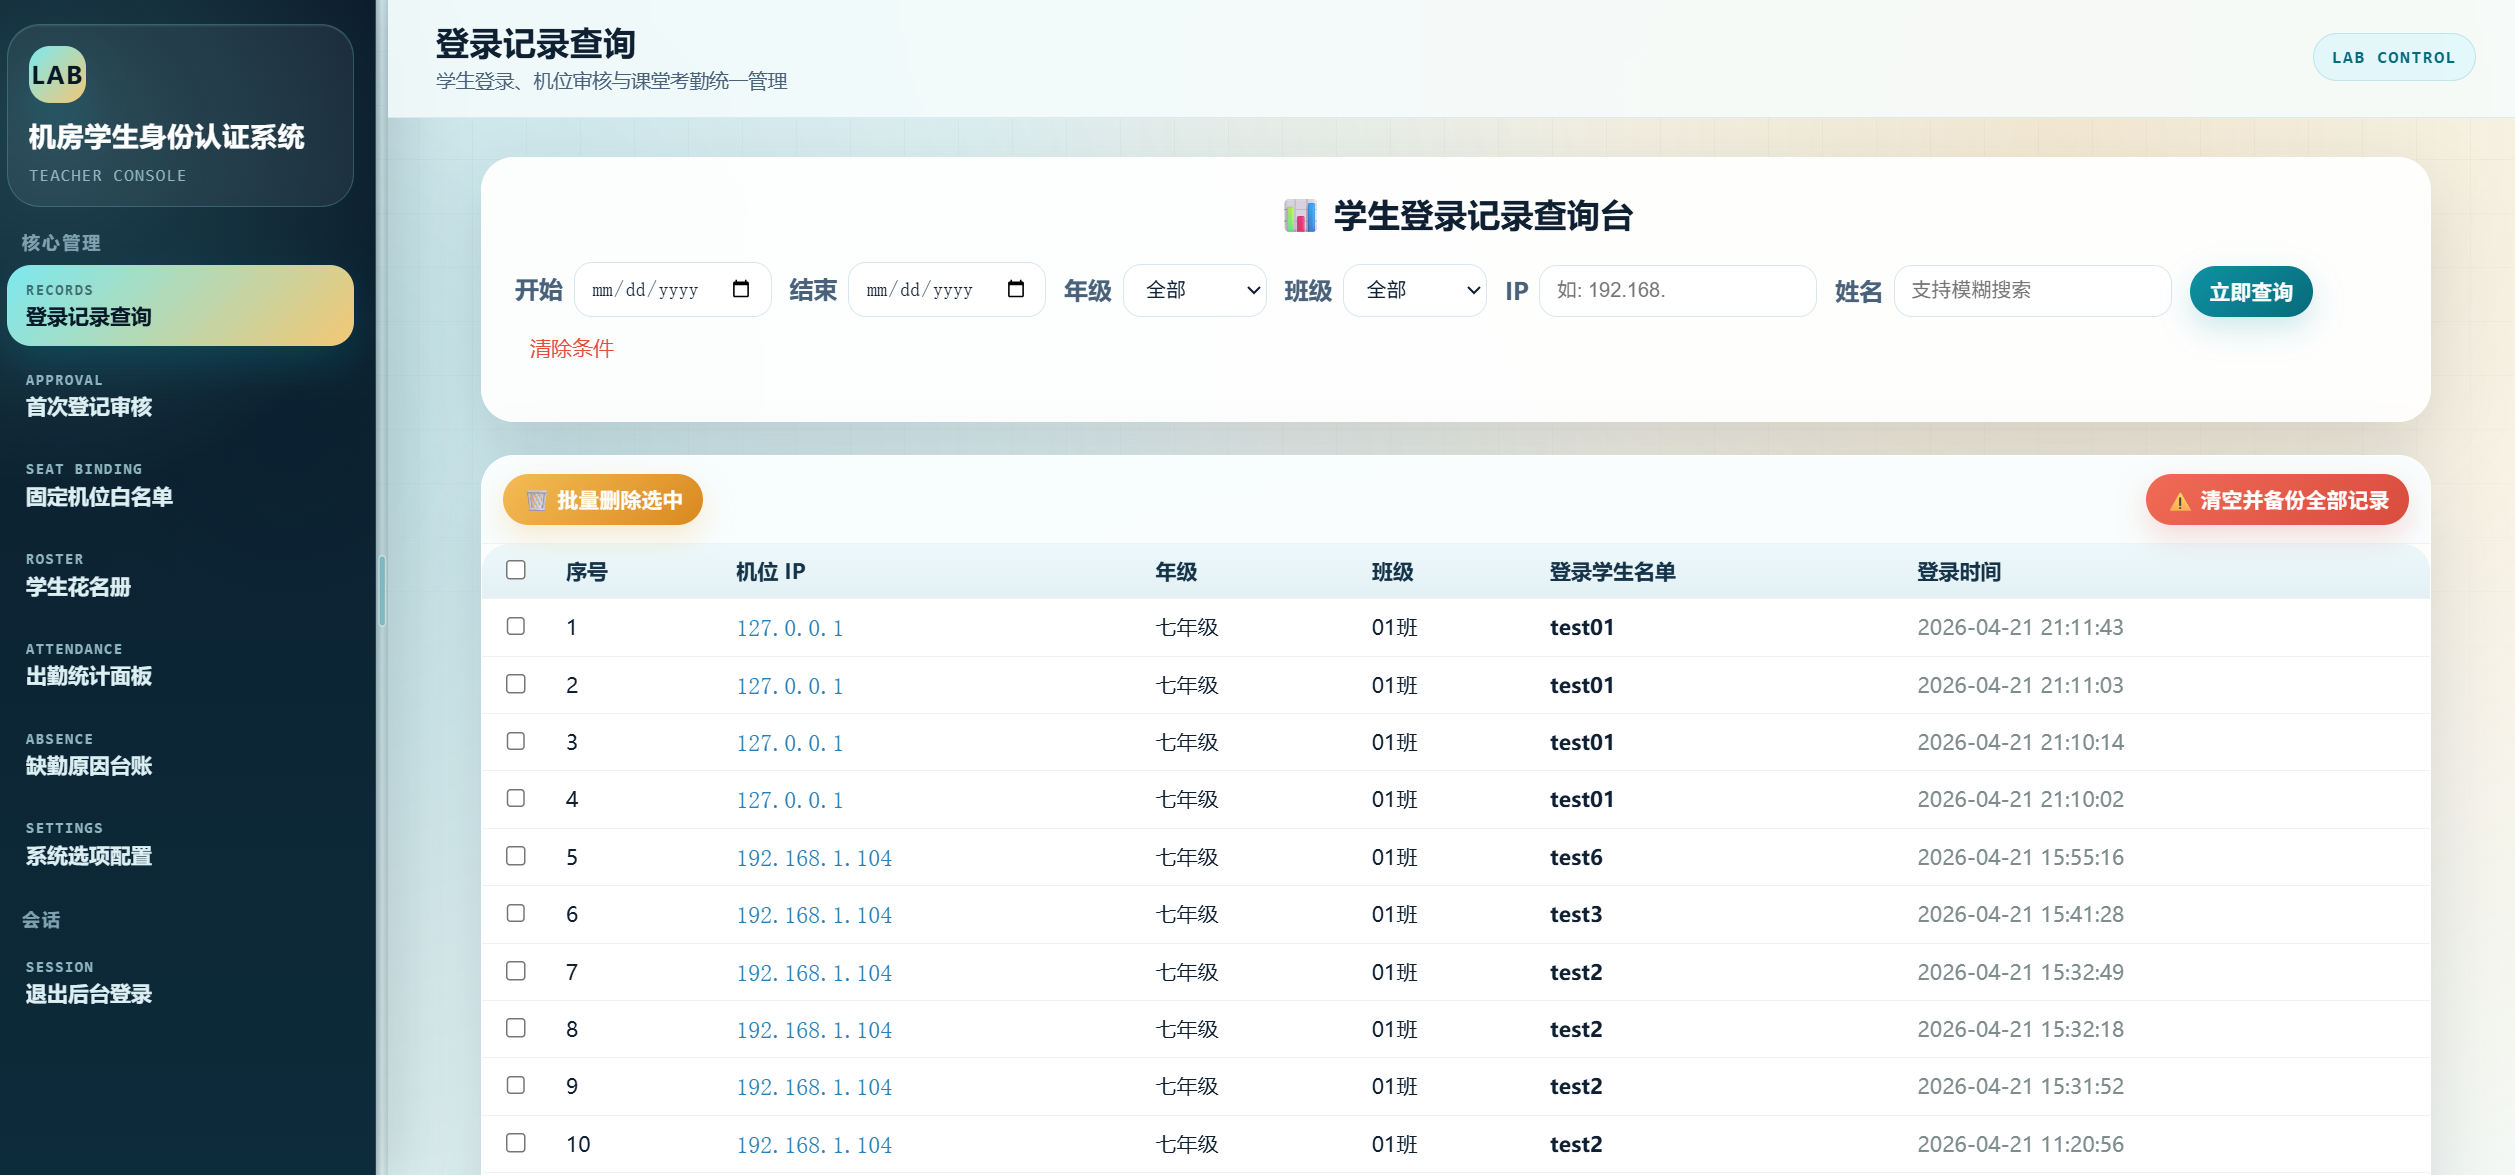Open the 年级 grade dropdown
Viewport: 2515px width, 1175px height.
[1195, 290]
